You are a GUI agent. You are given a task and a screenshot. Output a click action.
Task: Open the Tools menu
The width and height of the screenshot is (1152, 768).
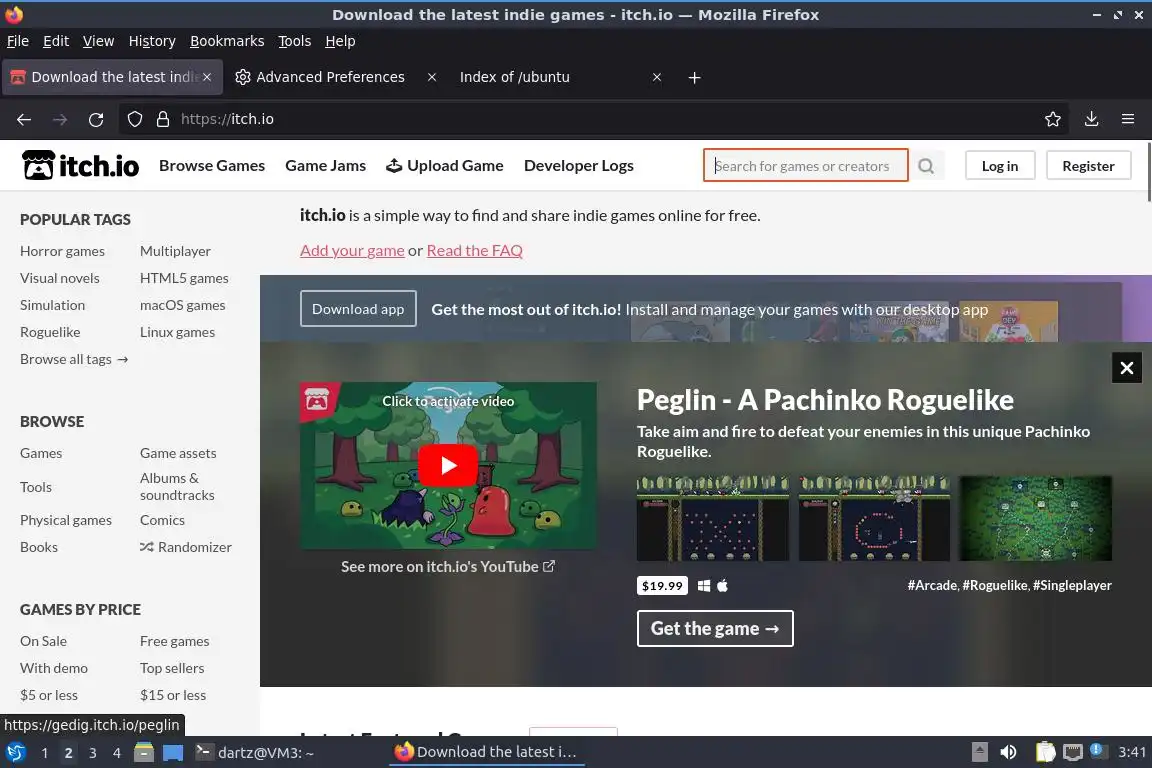[295, 41]
